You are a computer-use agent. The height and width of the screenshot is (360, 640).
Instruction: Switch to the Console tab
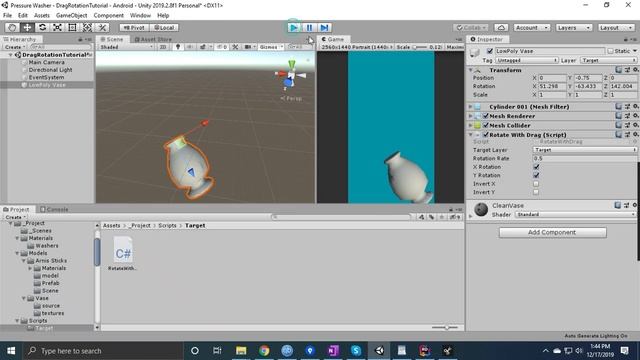(54, 209)
